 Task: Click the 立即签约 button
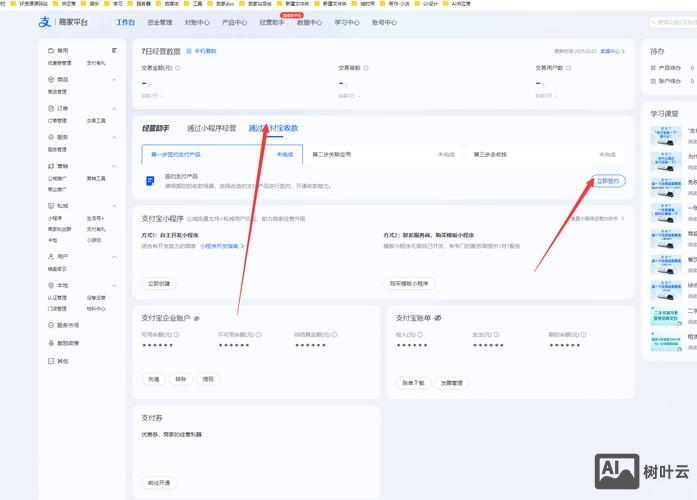608,181
